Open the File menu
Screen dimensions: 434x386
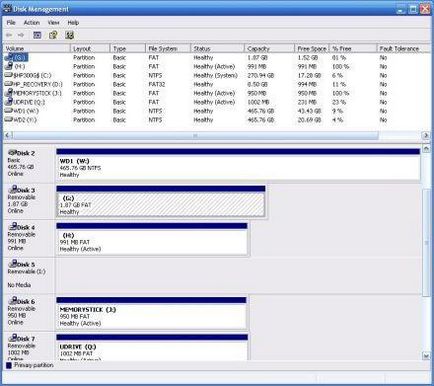[x=11, y=23]
